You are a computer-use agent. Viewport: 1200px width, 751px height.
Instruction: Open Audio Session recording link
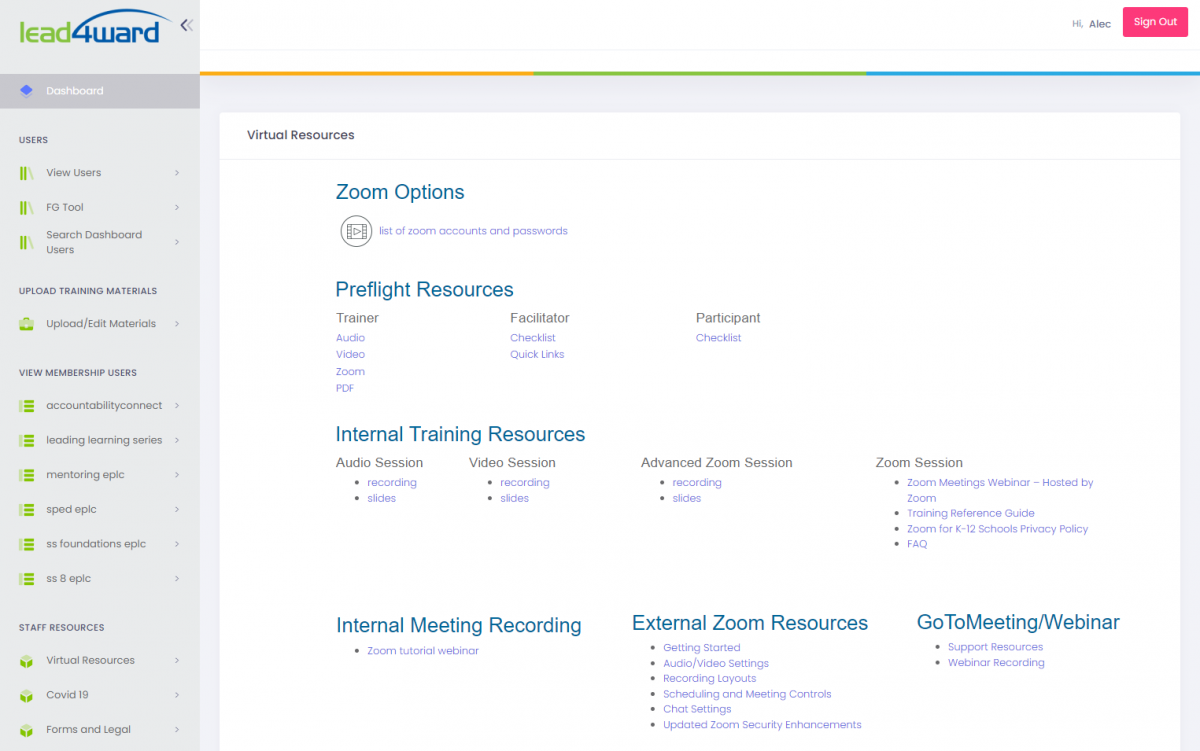392,483
